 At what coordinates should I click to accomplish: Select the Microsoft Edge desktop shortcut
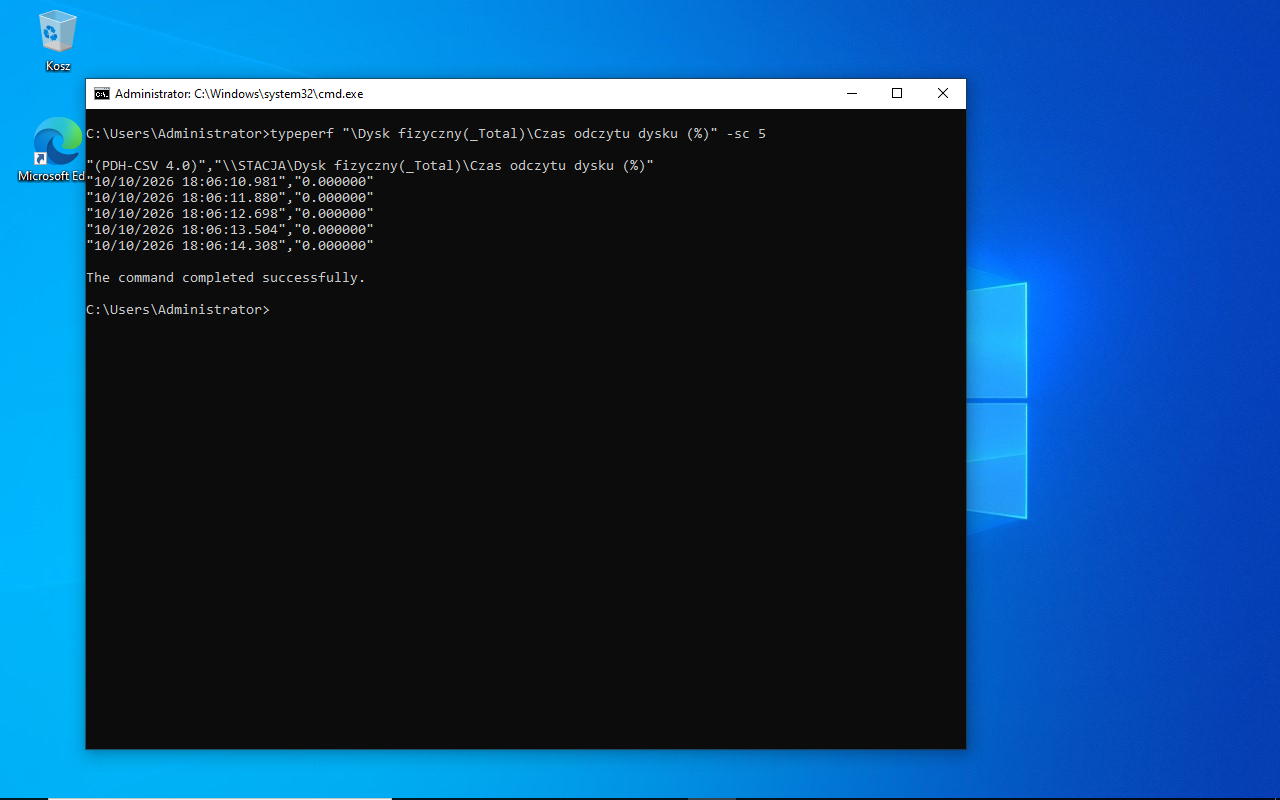(57, 150)
